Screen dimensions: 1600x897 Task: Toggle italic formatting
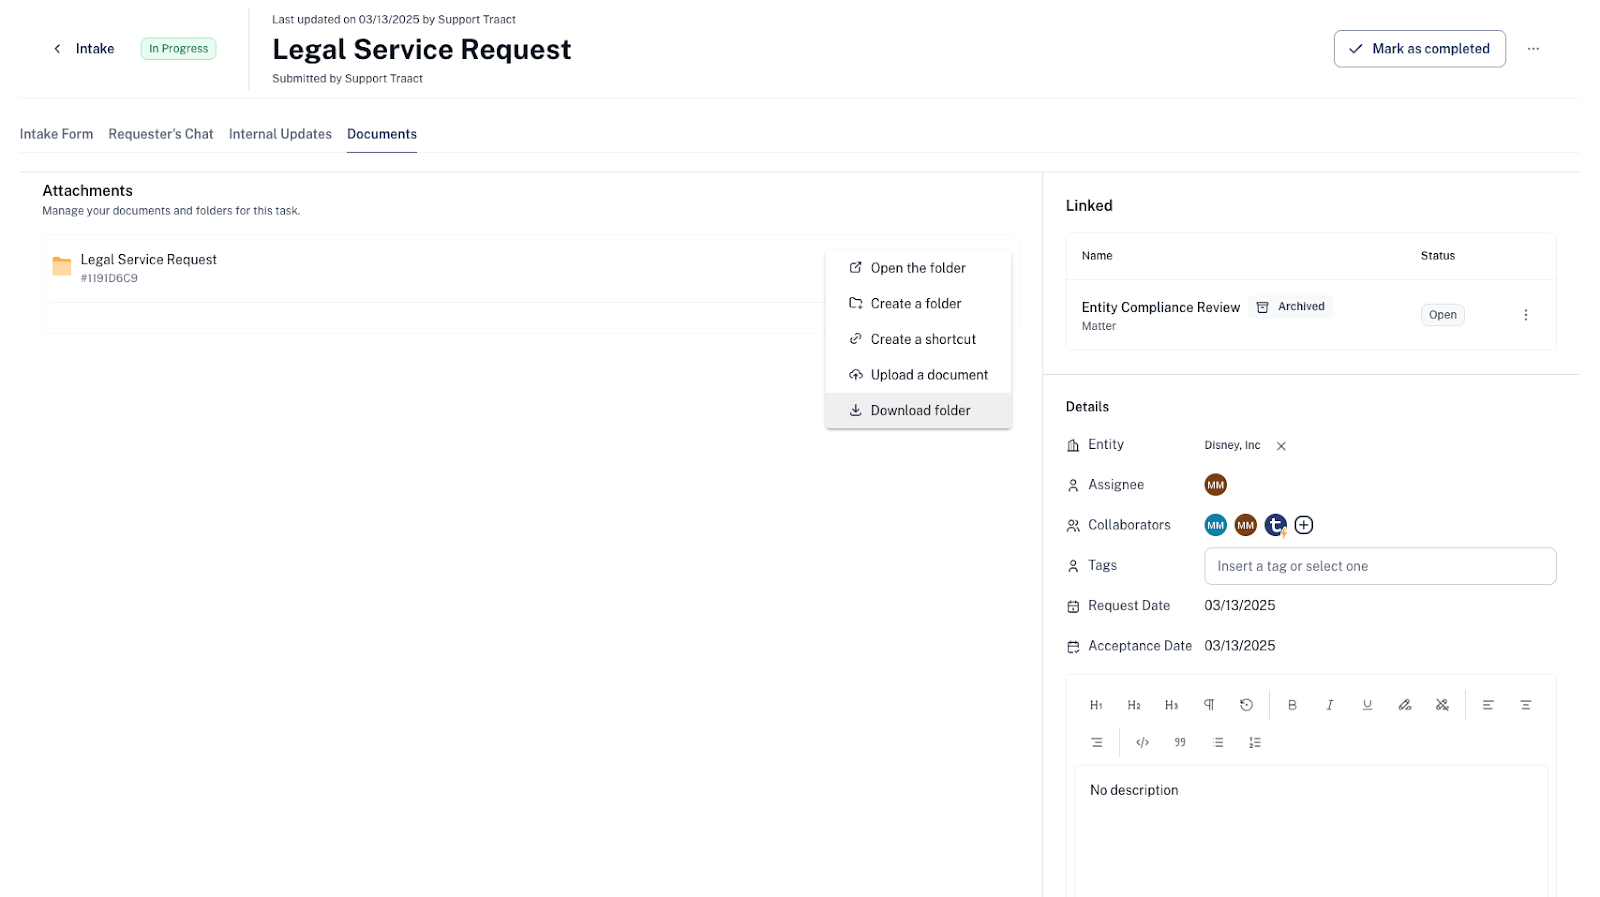(1329, 705)
